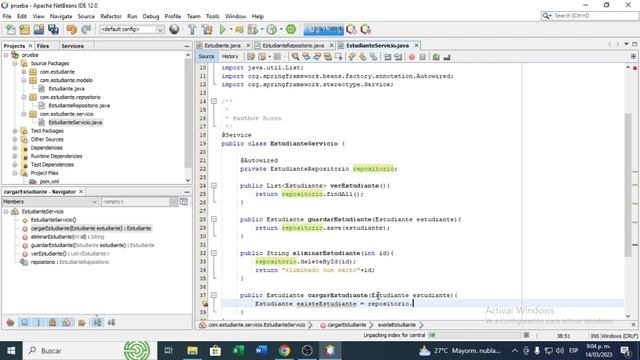Screen dimensions: 640x360
Task: Click the New File toolbar icon
Action: (11, 29)
